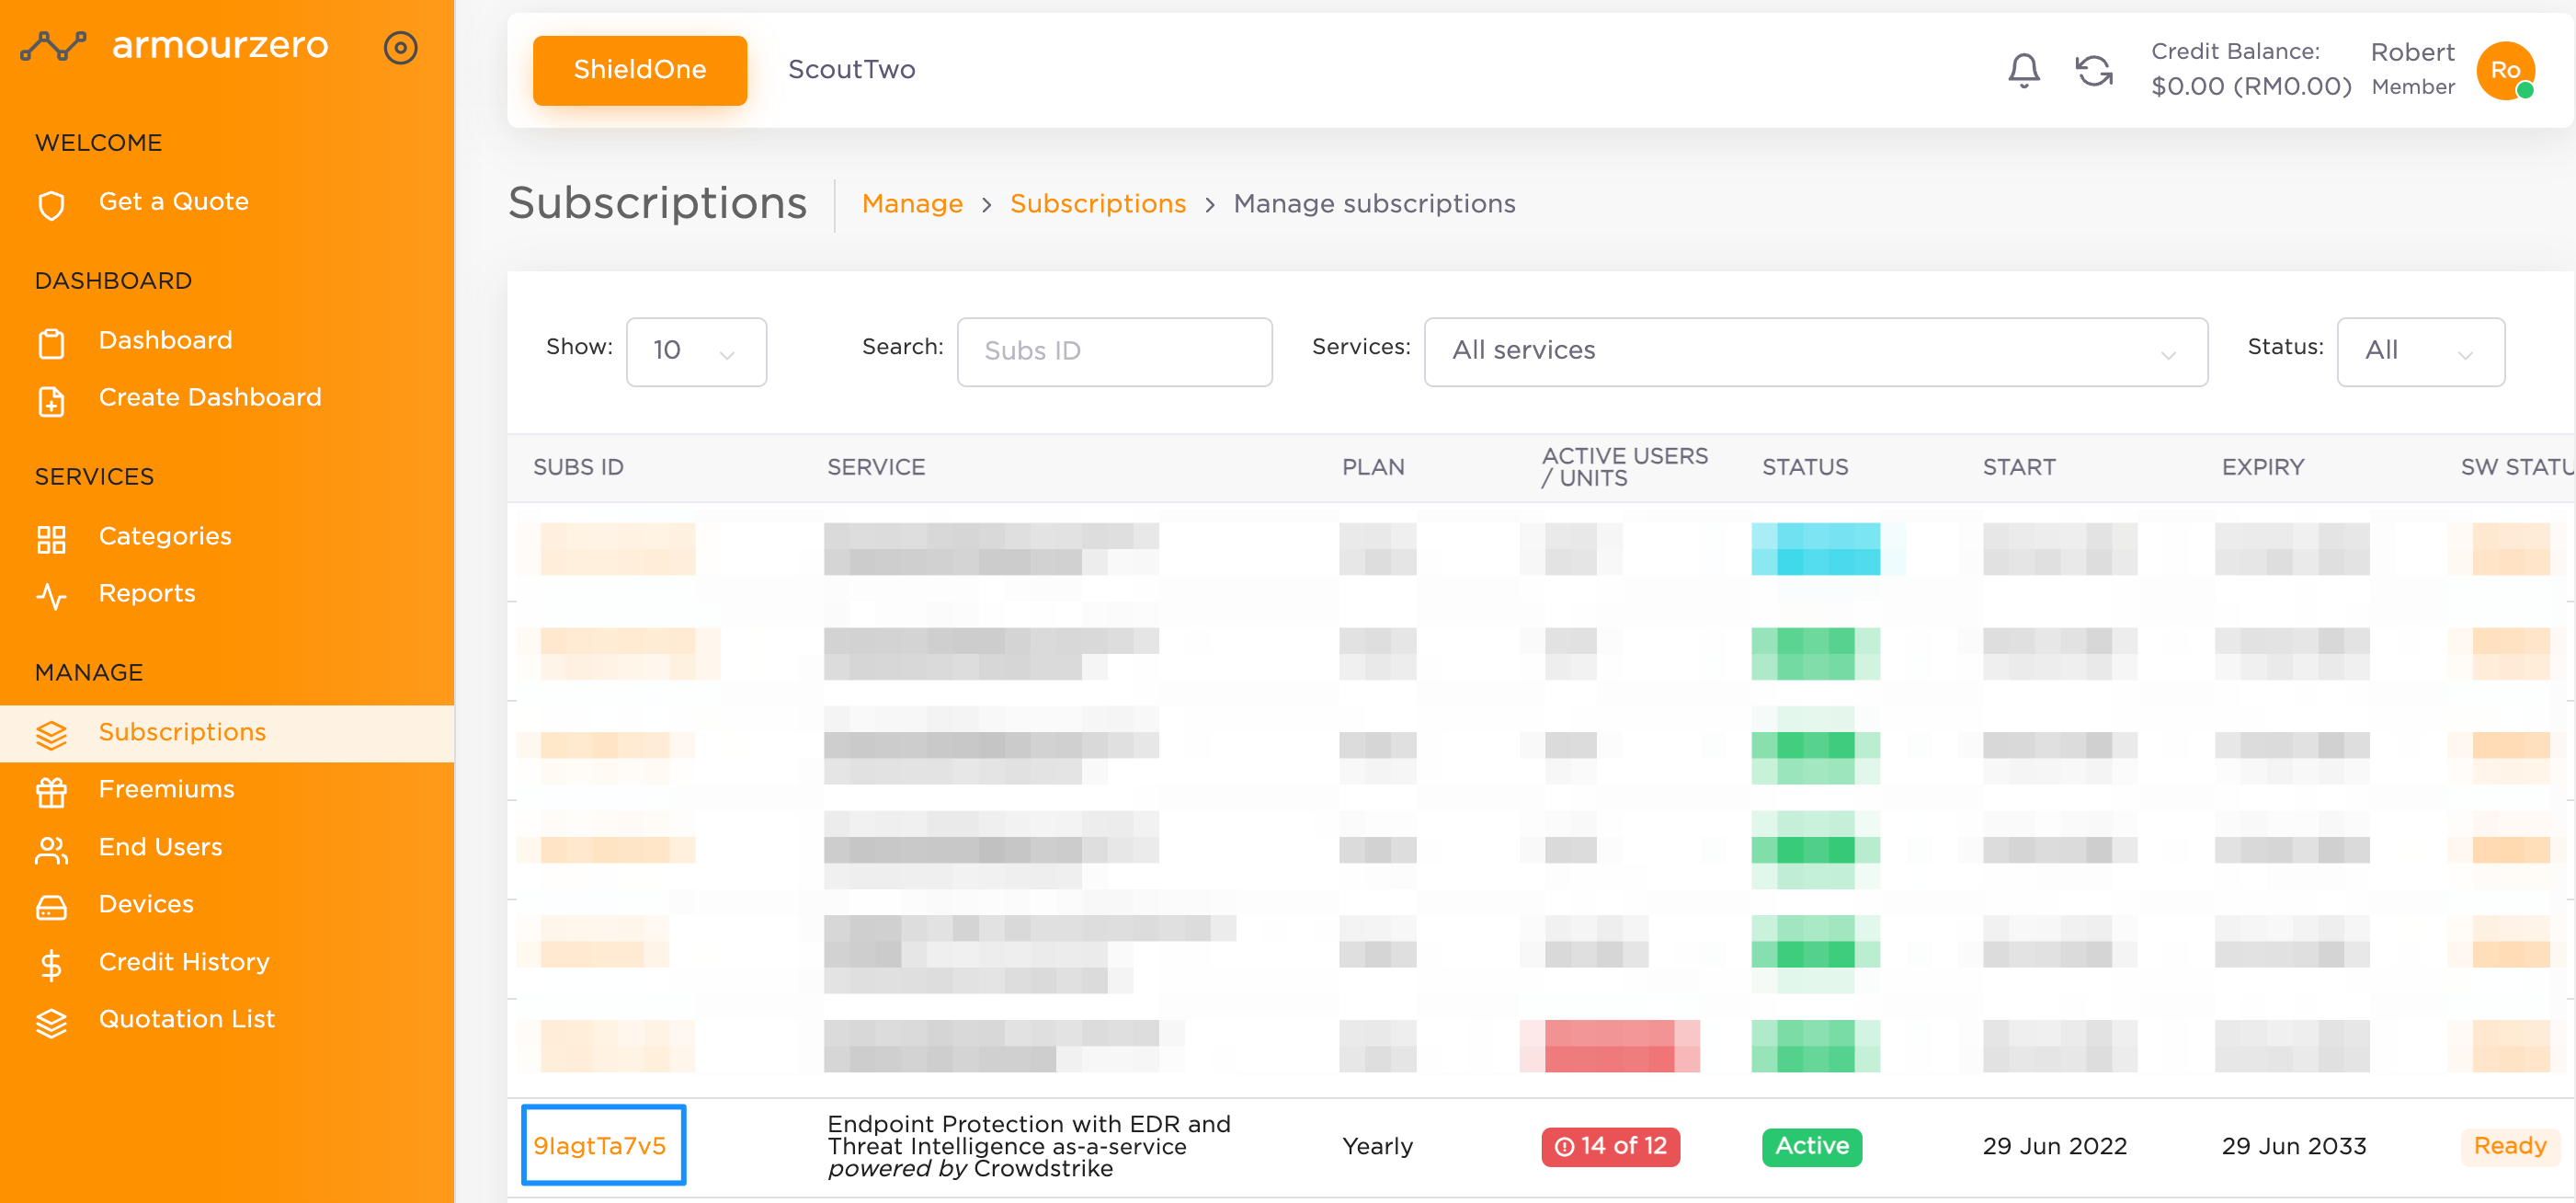Switch to the ScoutTwo tab

851,70
